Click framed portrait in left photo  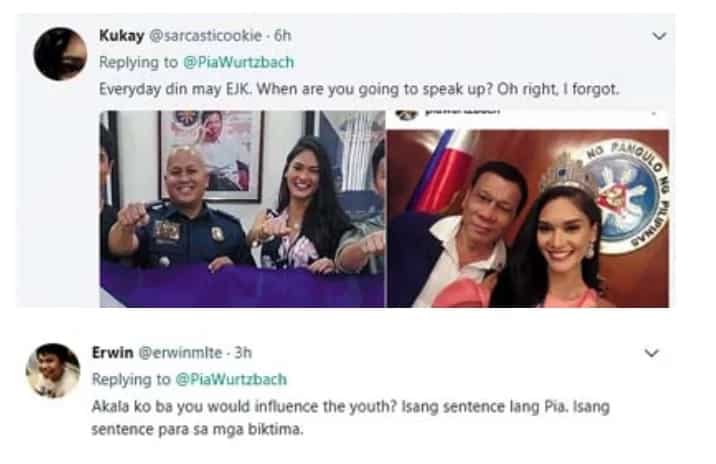click(x=211, y=156)
